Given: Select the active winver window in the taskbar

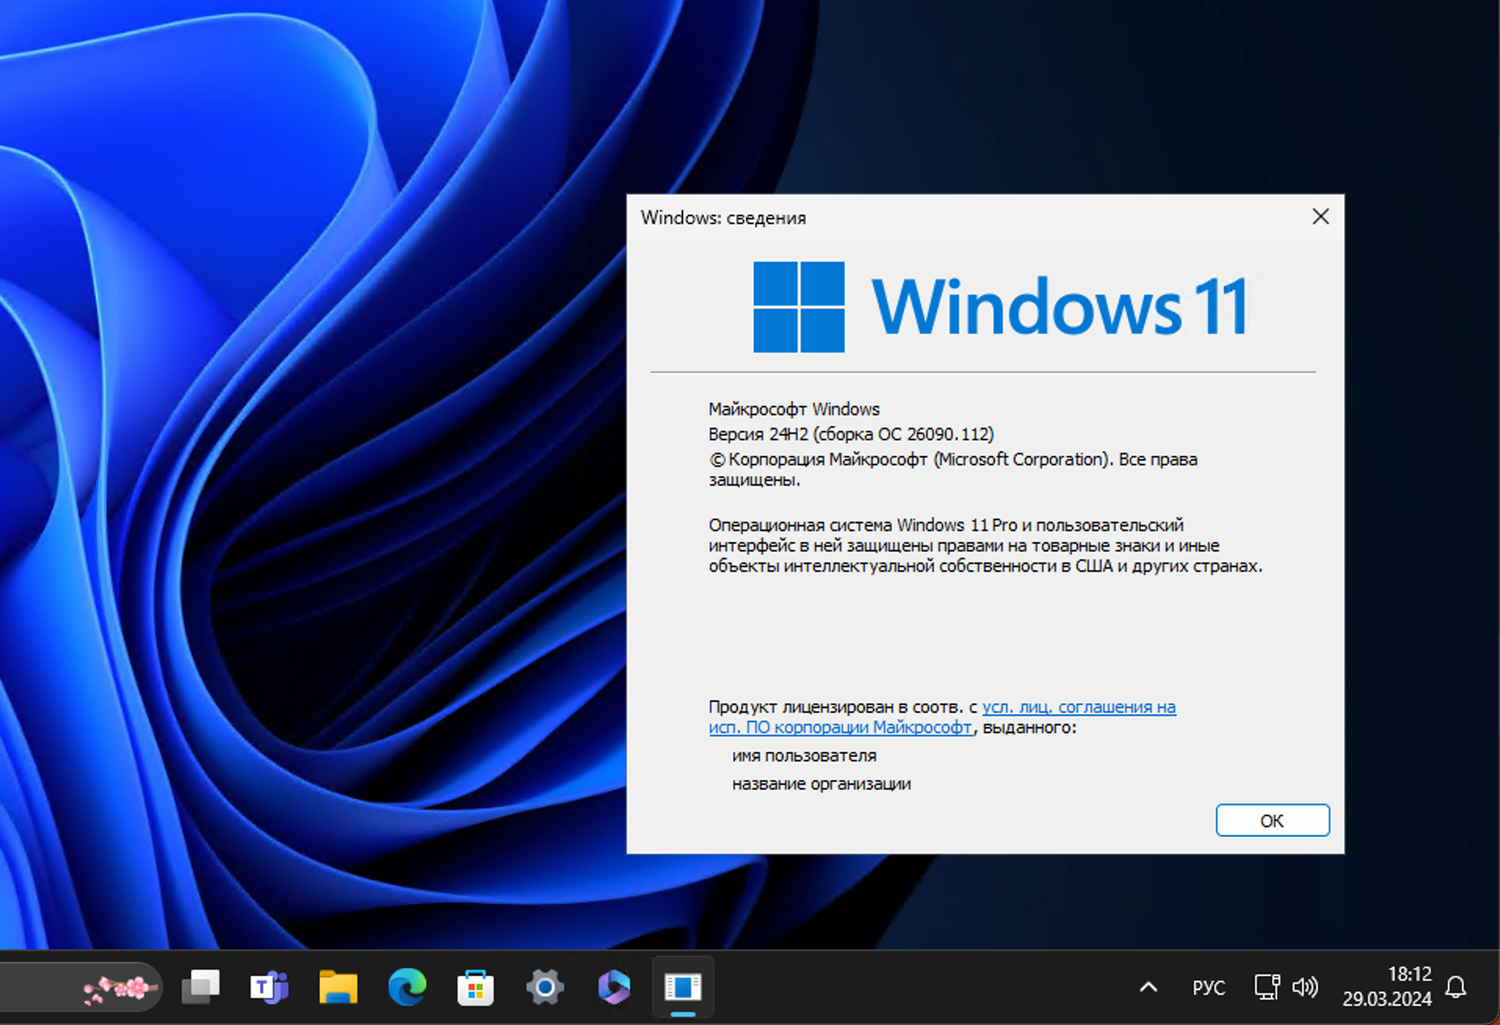Looking at the screenshot, I should pyautogui.click(x=683, y=988).
